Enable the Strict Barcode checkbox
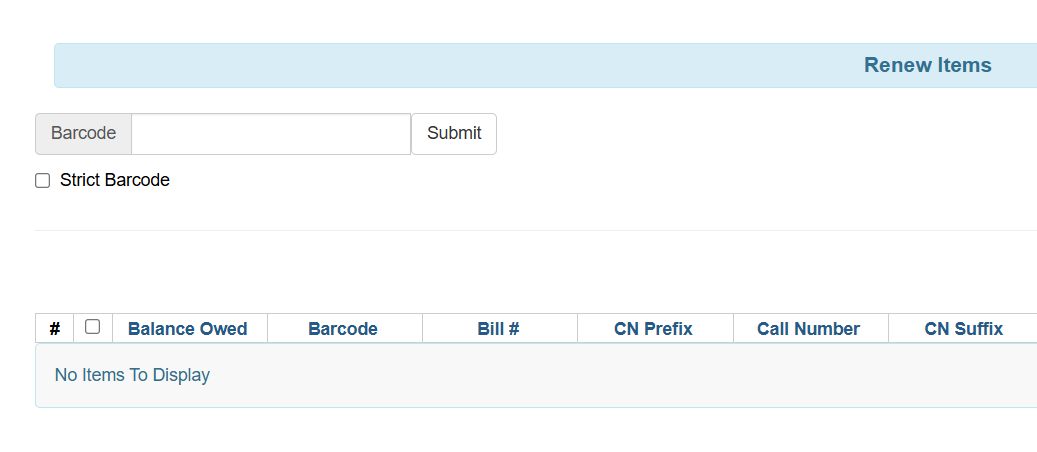 click(x=42, y=181)
